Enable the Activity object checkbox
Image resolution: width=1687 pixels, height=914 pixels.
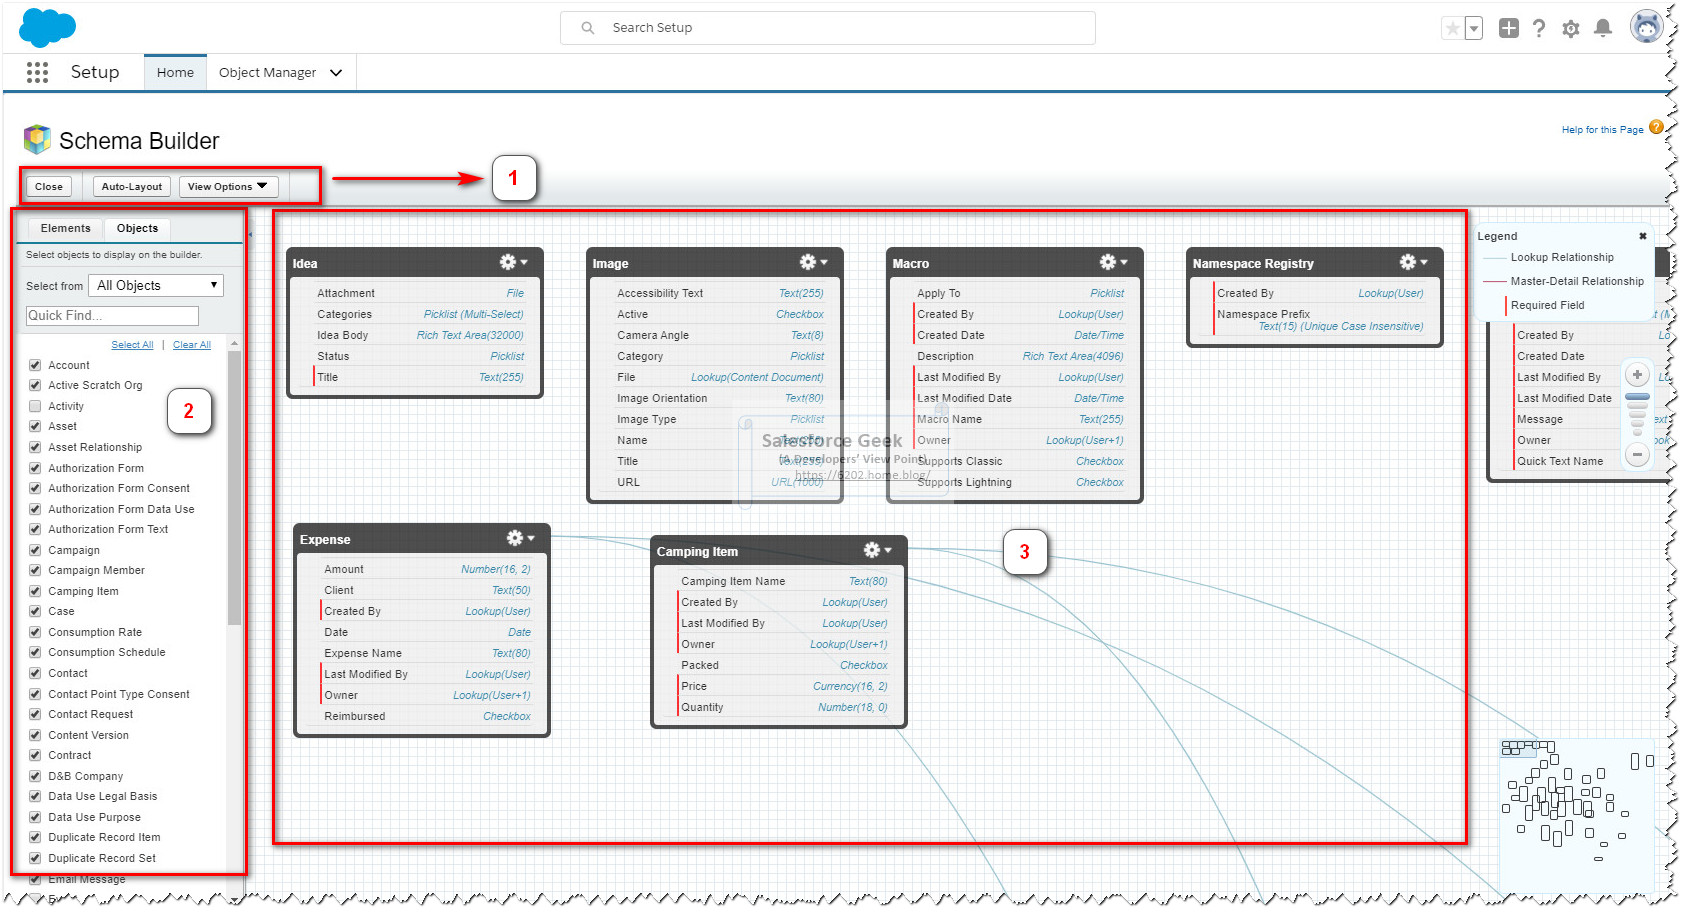tap(35, 406)
